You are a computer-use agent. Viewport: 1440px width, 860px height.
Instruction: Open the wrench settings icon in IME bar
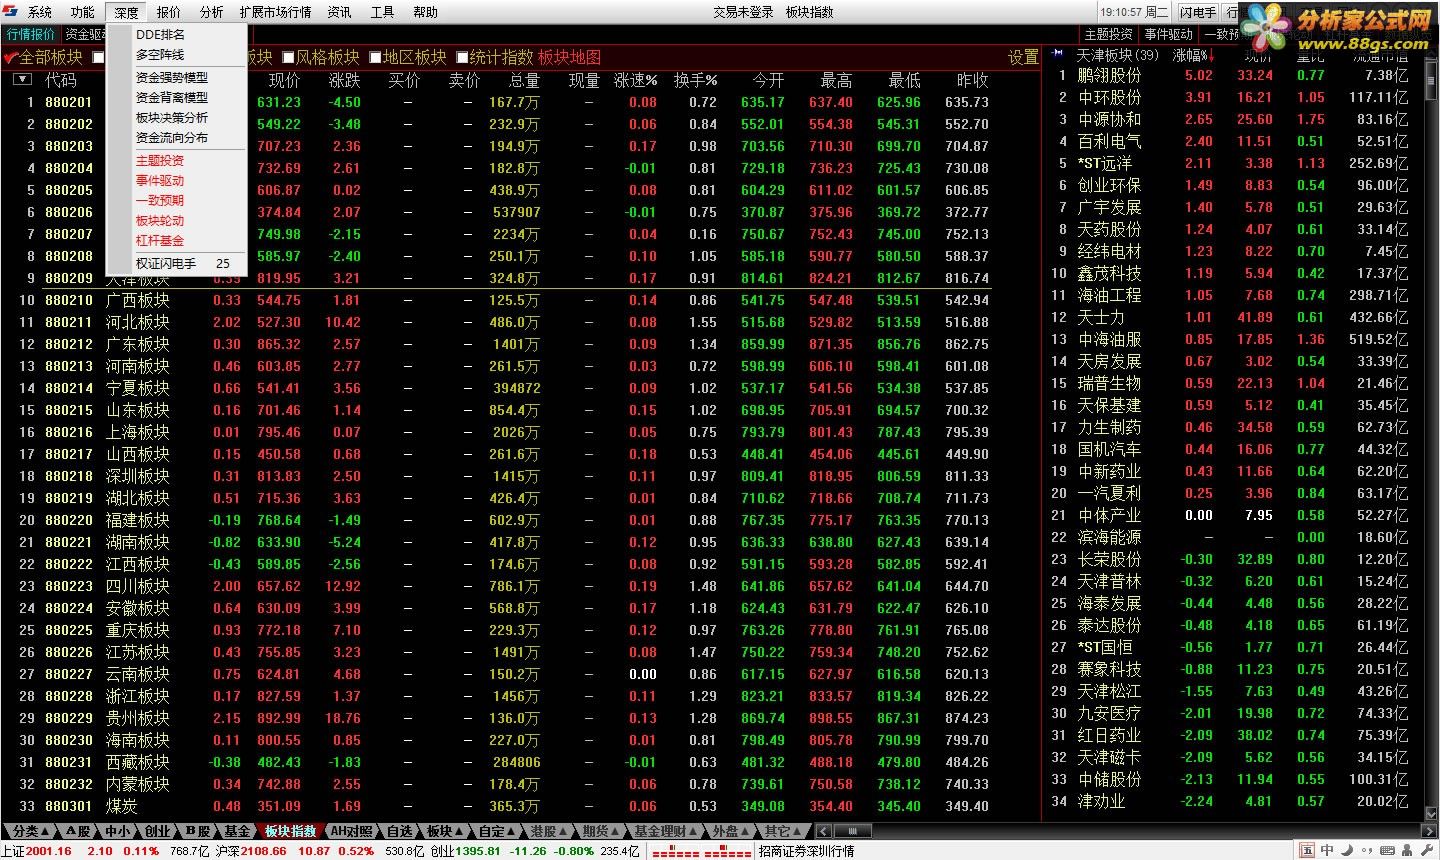click(x=1427, y=850)
